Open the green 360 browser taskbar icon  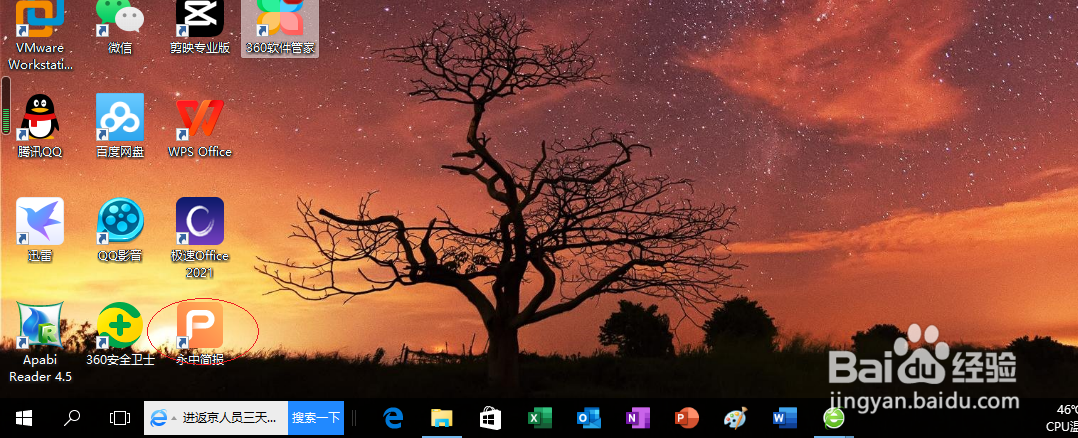click(x=833, y=417)
